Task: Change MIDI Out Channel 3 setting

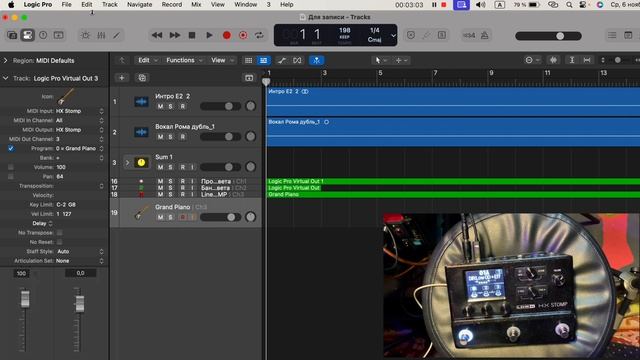Action: (x=80, y=139)
